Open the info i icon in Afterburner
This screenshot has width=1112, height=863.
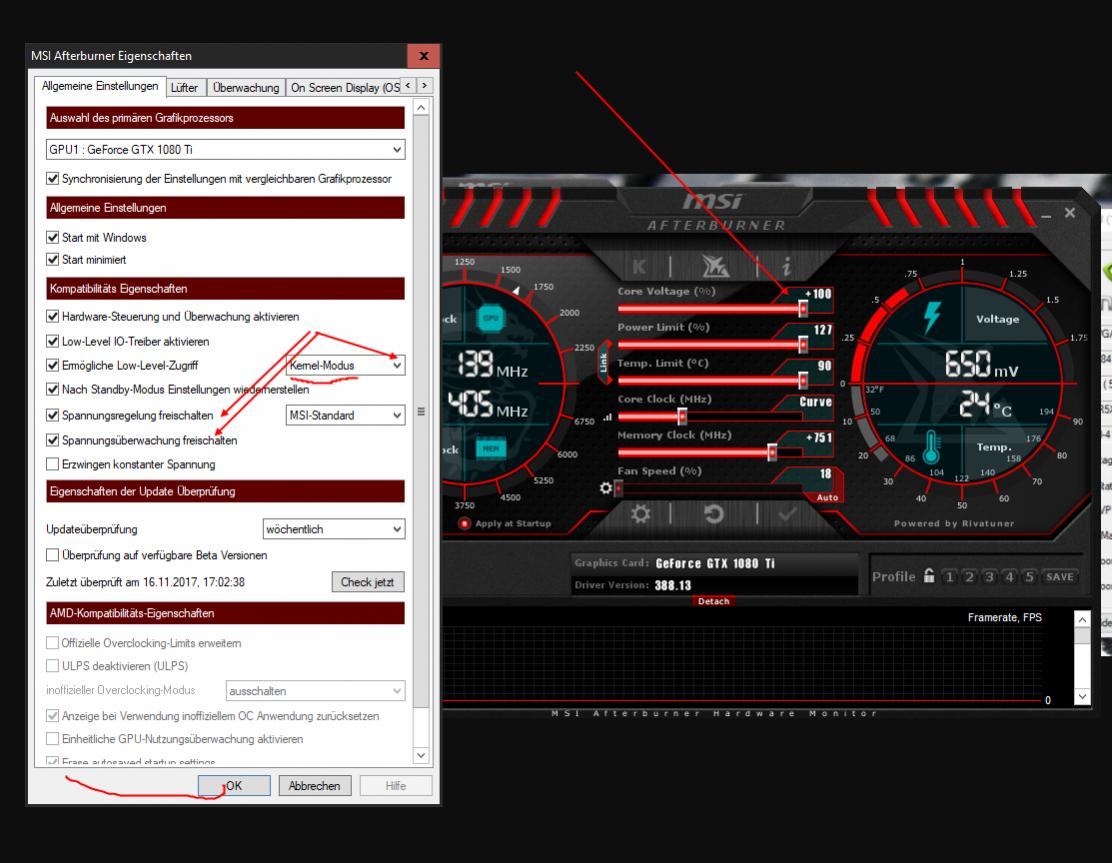click(x=786, y=267)
